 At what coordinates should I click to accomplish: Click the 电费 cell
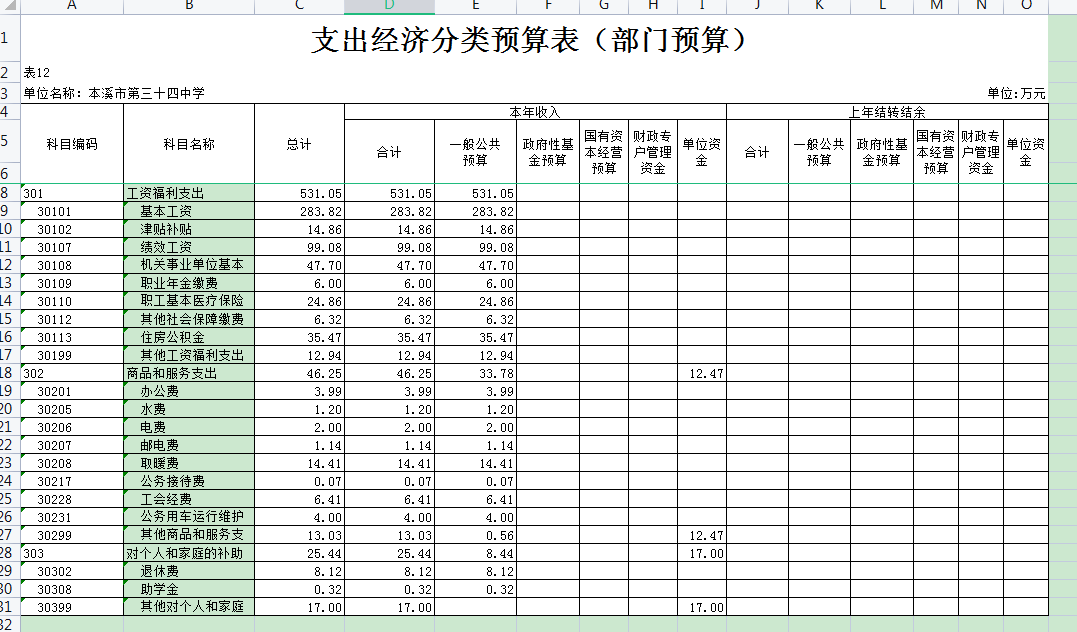tap(189, 427)
